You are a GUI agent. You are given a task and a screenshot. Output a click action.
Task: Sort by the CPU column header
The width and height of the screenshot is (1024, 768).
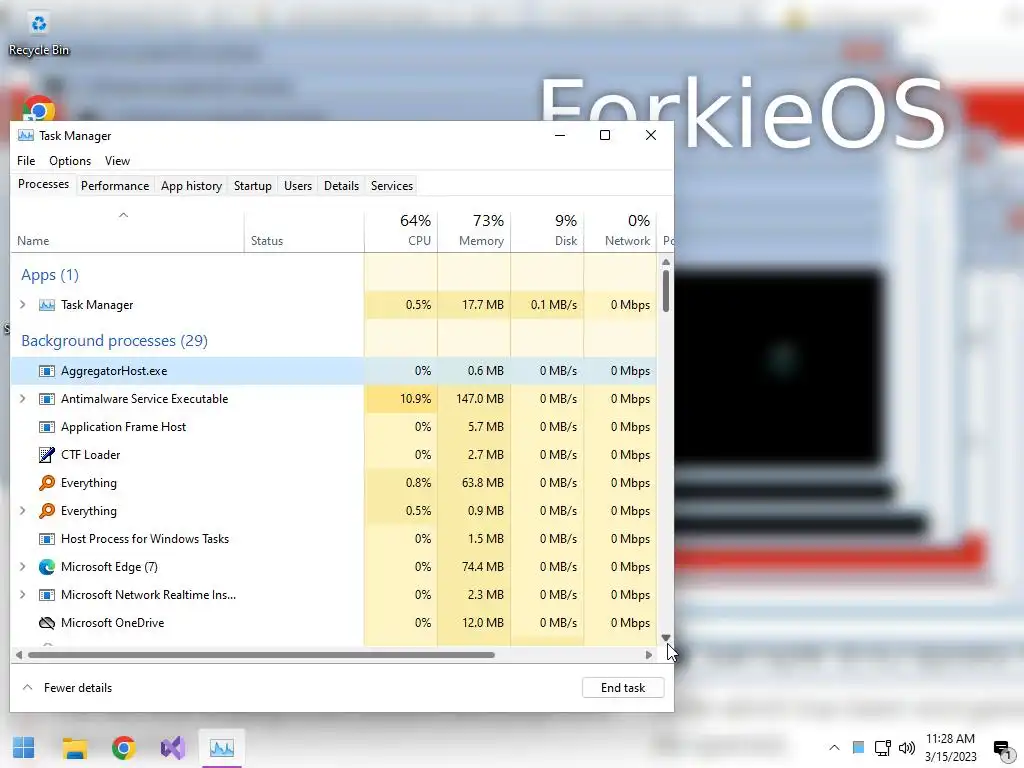401,231
